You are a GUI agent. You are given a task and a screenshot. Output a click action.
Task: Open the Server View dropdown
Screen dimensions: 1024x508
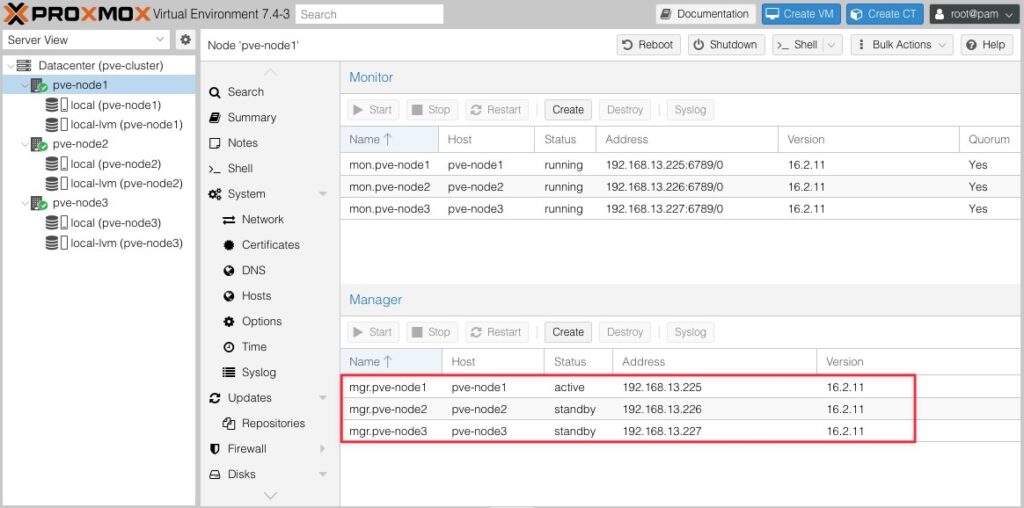click(x=86, y=40)
